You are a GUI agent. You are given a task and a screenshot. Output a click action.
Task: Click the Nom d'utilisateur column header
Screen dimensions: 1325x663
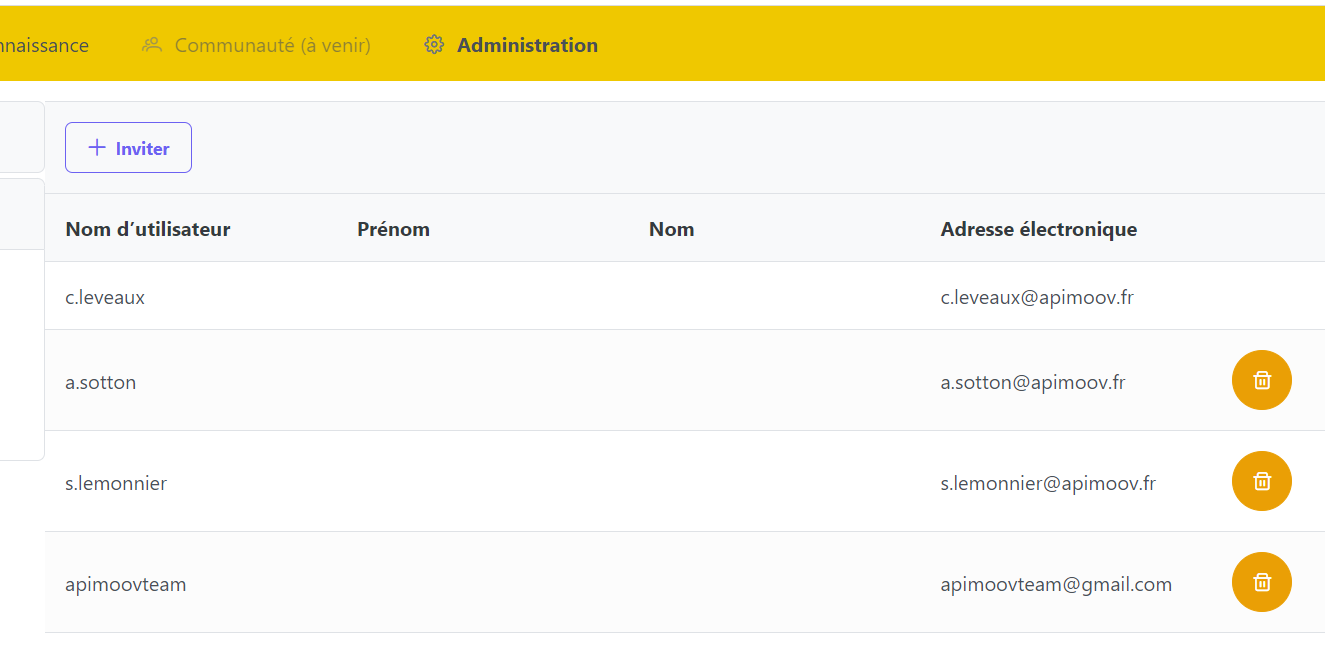[148, 229]
